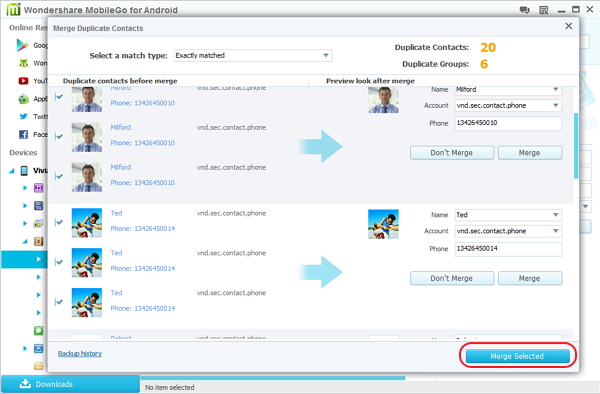
Task: Click the 'No item selected' status text
Action: (x=170, y=387)
